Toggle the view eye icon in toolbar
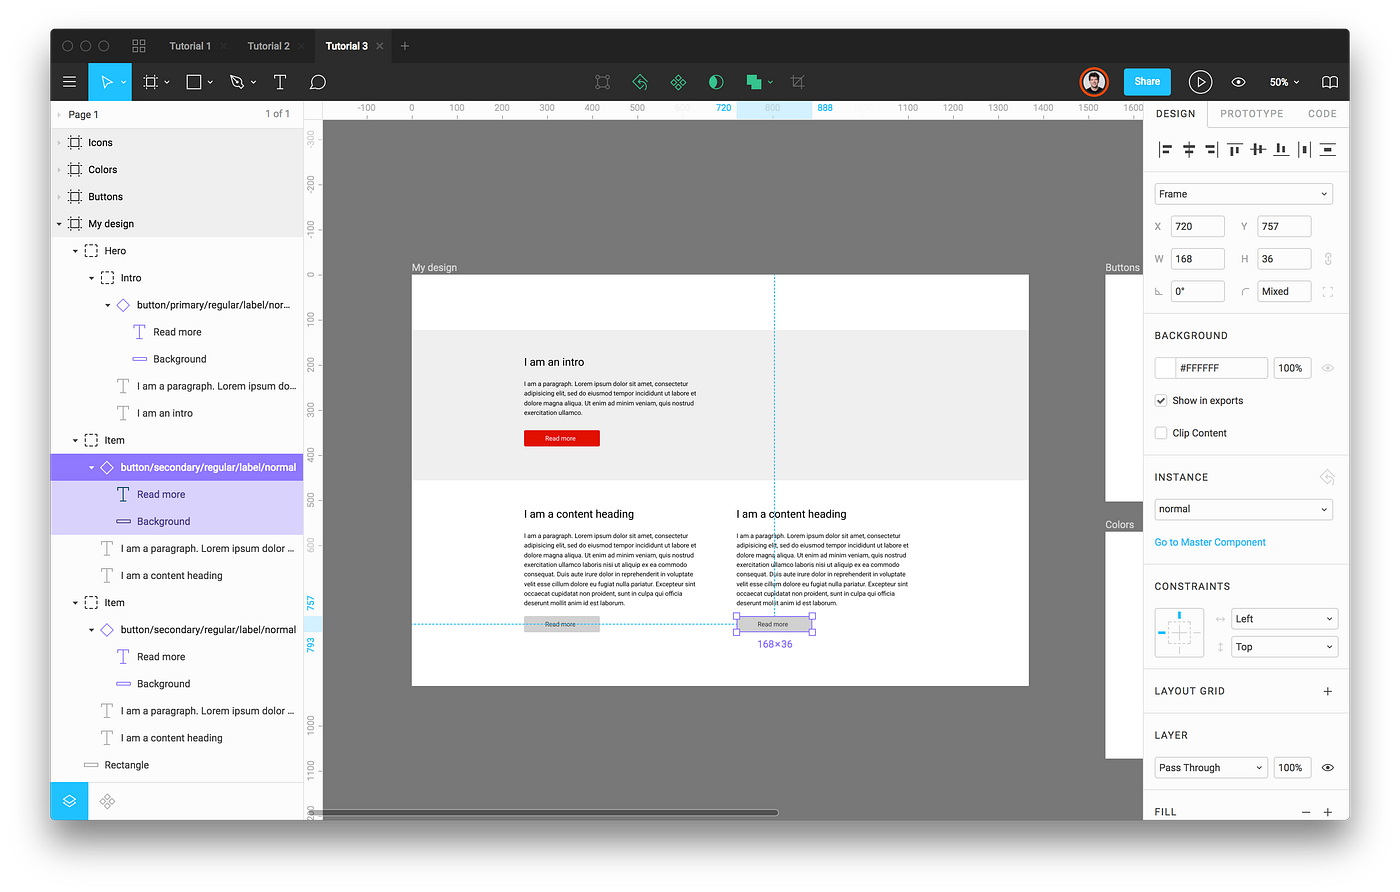Screen dimensions: 1400x892 (1238, 82)
